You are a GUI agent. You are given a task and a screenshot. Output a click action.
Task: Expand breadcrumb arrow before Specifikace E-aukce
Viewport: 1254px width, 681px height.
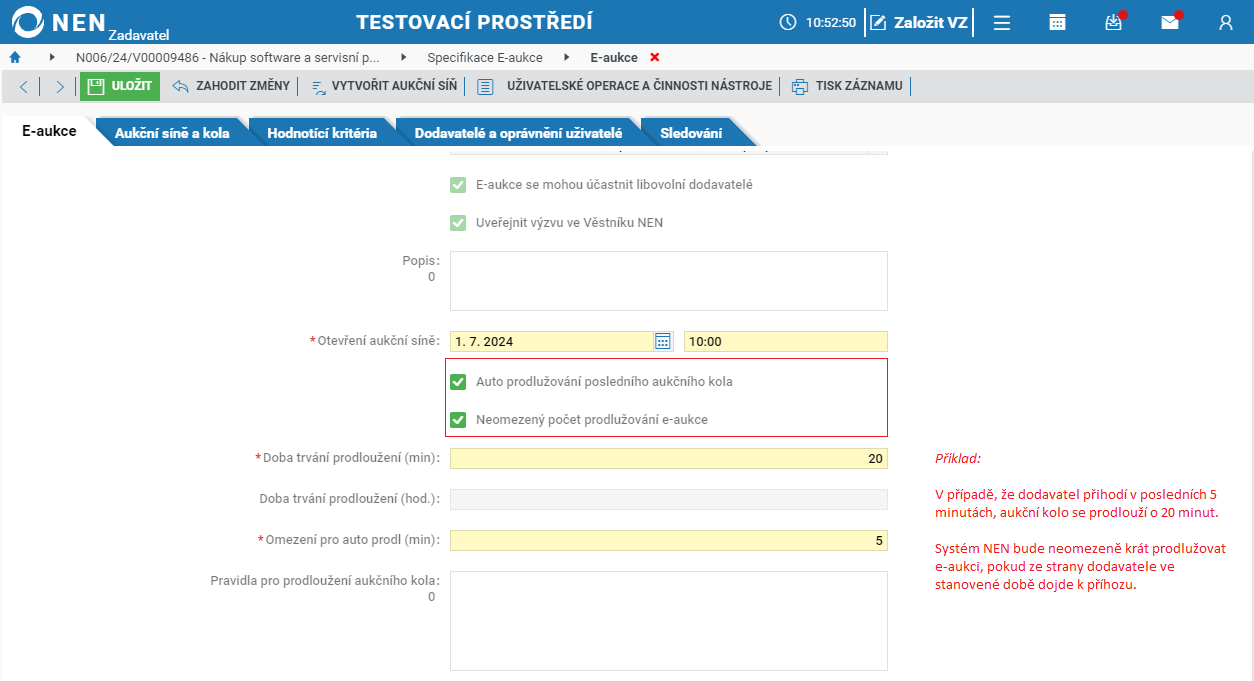click(404, 57)
